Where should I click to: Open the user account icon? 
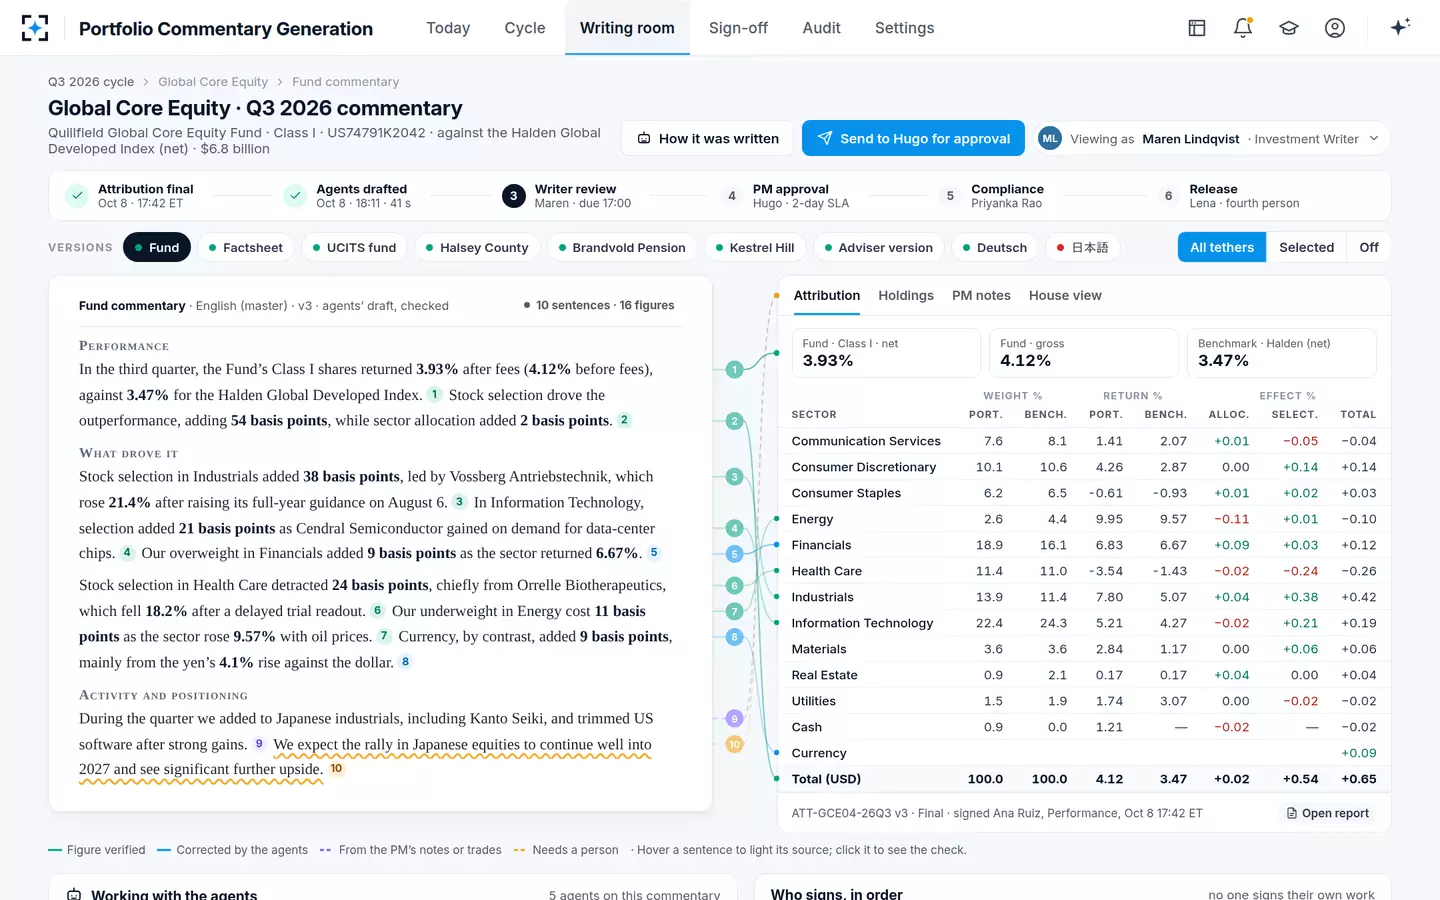tap(1335, 28)
